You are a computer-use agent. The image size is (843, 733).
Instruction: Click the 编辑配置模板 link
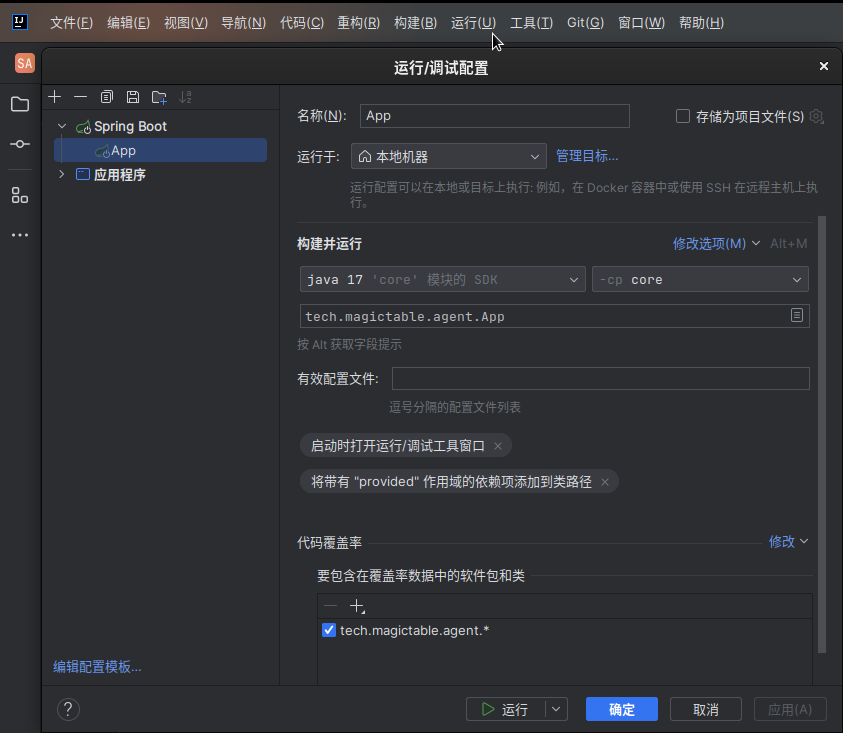[x=97, y=667]
